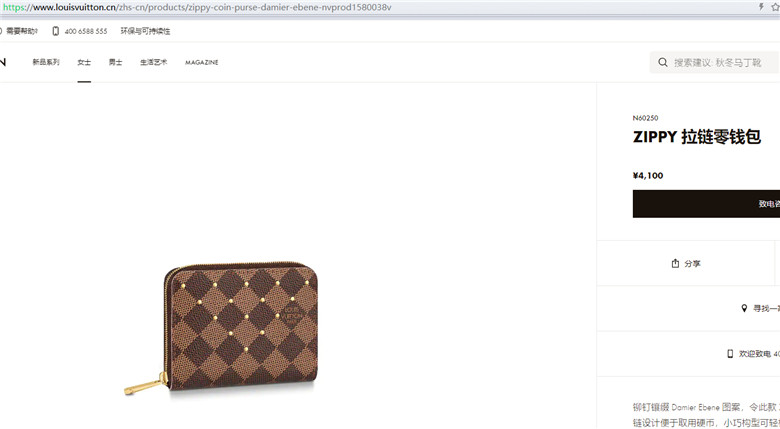Open the MAGAZINE menu item
The width and height of the screenshot is (780, 429).
coord(201,62)
